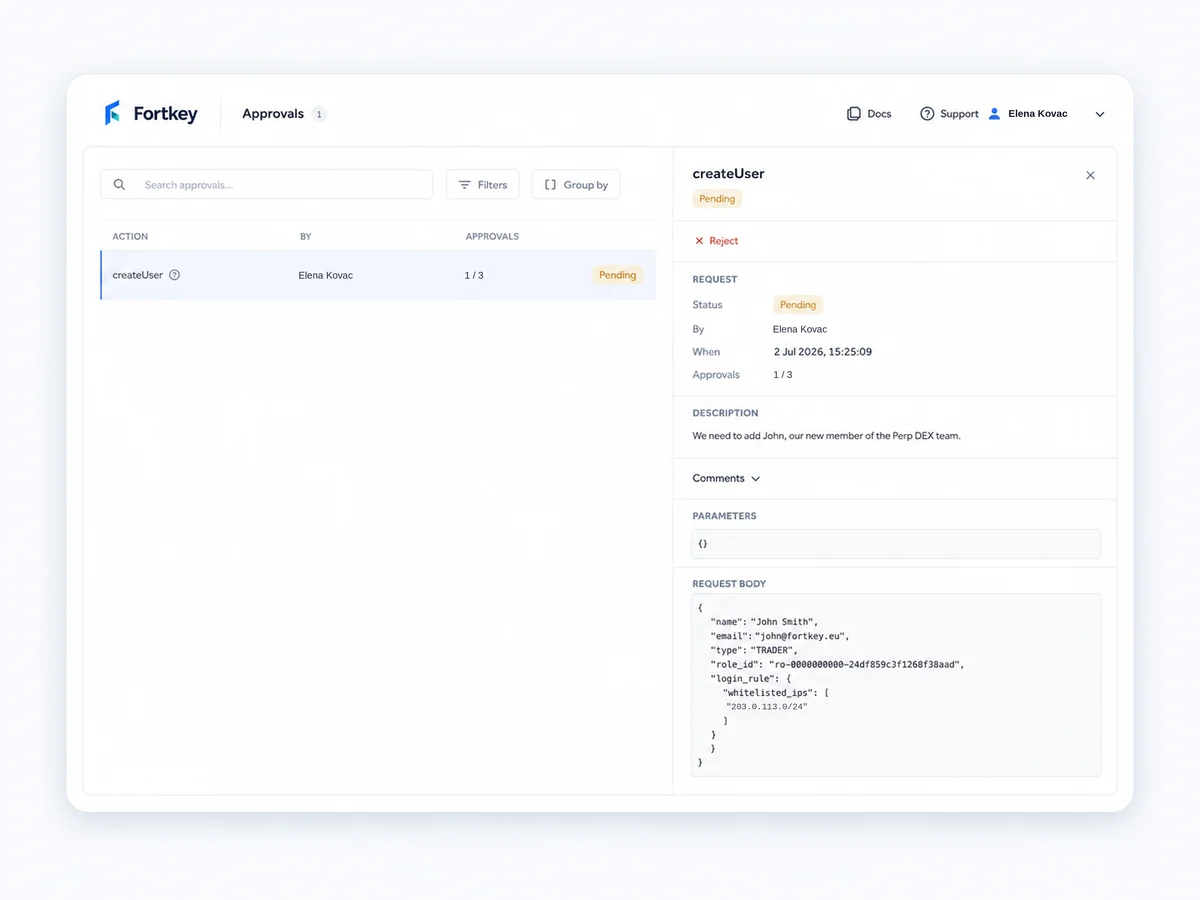Click the Docs document icon

(854, 114)
